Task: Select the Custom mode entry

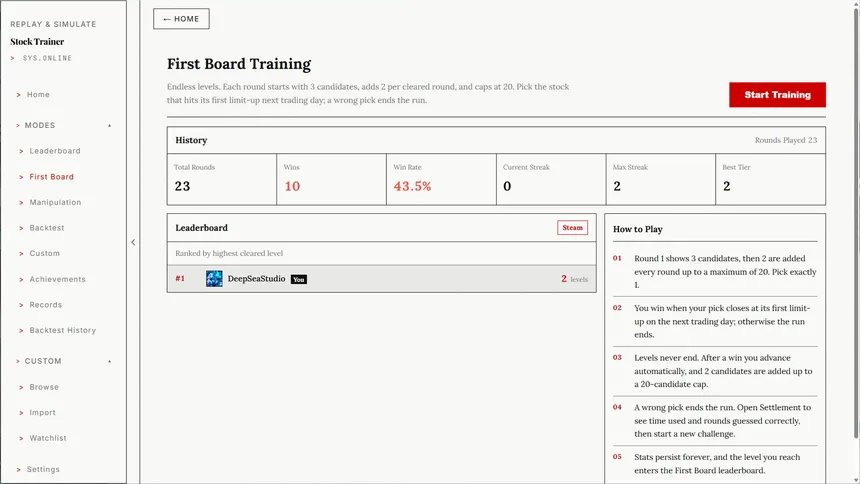Action: point(44,254)
